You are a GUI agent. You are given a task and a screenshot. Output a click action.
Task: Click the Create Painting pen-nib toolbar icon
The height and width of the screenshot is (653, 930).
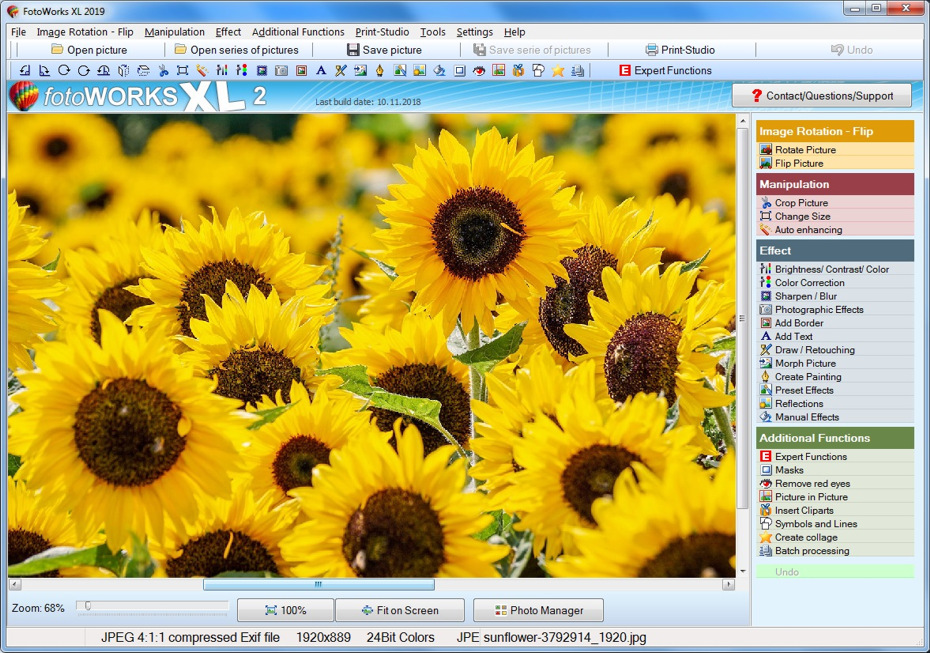pos(380,71)
